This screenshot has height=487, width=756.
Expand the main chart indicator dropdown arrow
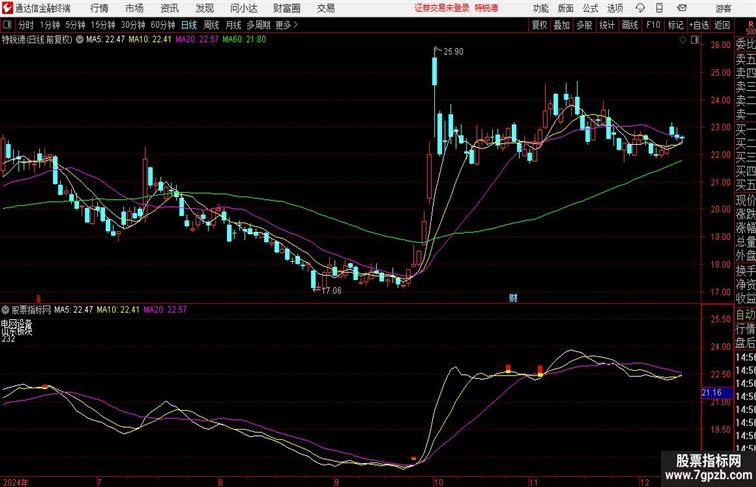[80, 40]
